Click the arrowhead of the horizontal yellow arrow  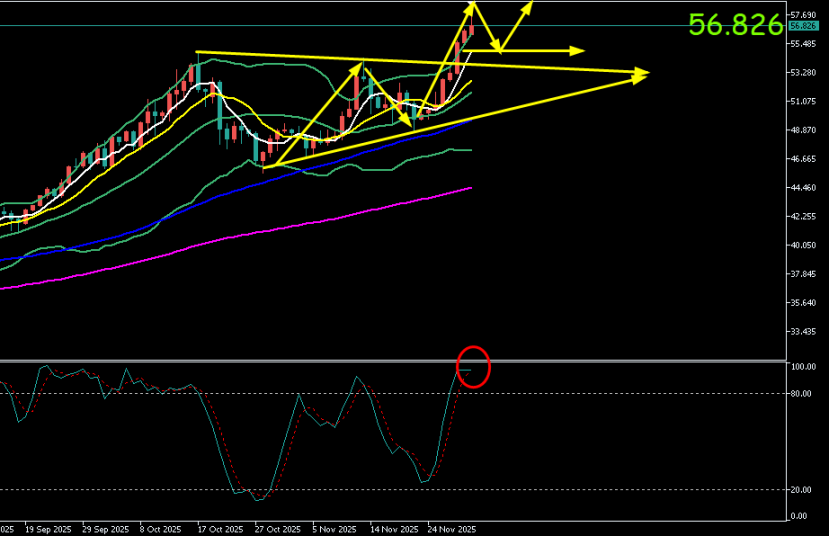click(579, 50)
